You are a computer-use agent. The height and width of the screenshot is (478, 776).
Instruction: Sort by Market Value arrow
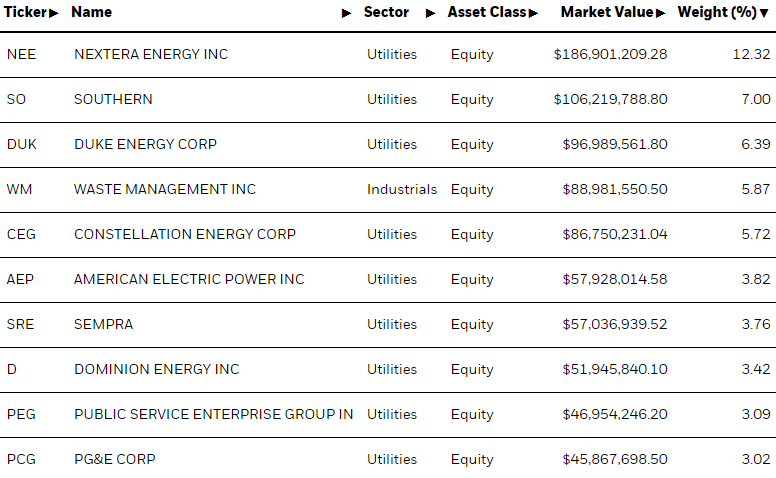(x=661, y=13)
